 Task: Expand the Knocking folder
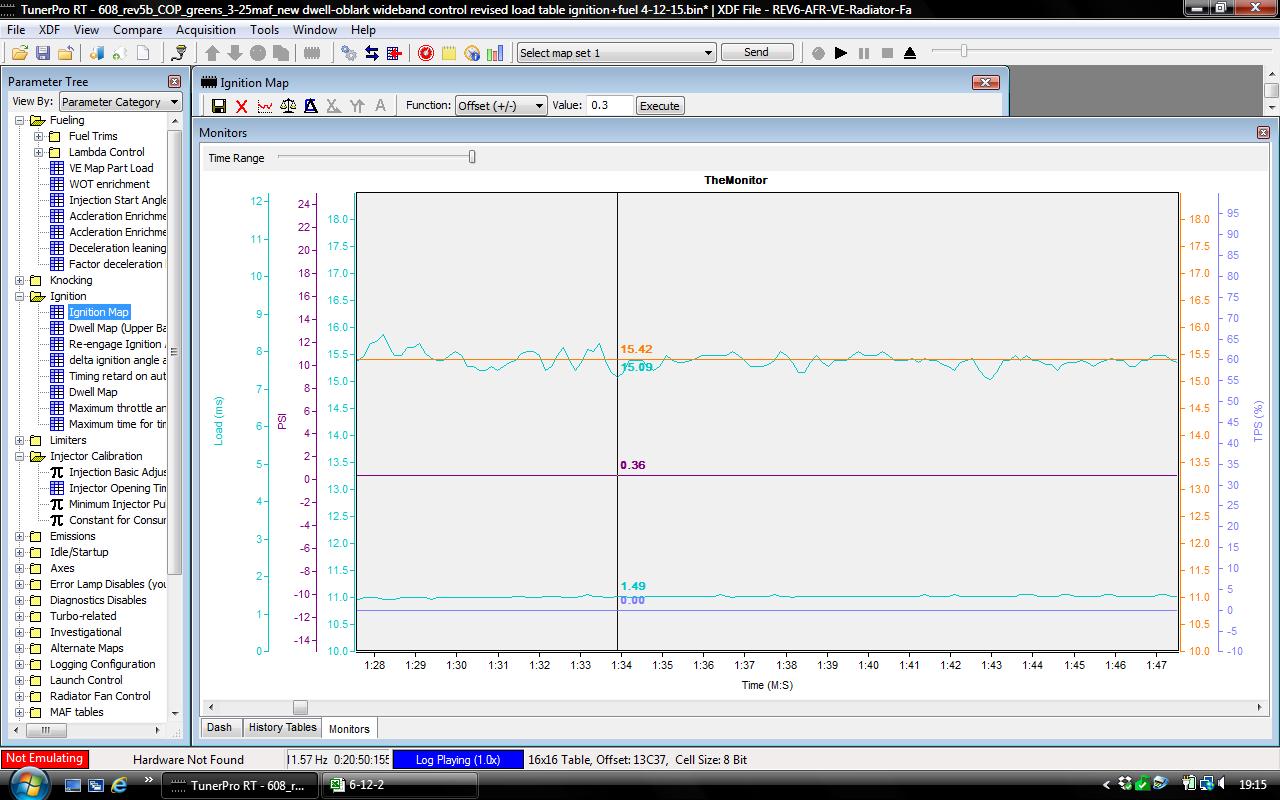coord(19,280)
